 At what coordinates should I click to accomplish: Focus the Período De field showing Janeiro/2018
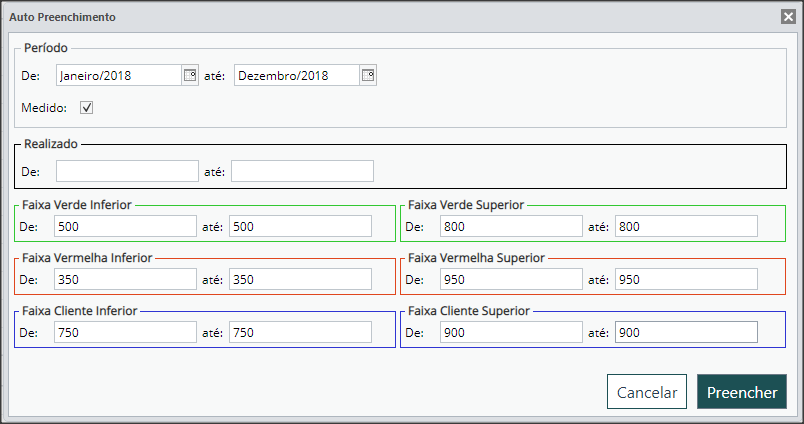coord(119,75)
